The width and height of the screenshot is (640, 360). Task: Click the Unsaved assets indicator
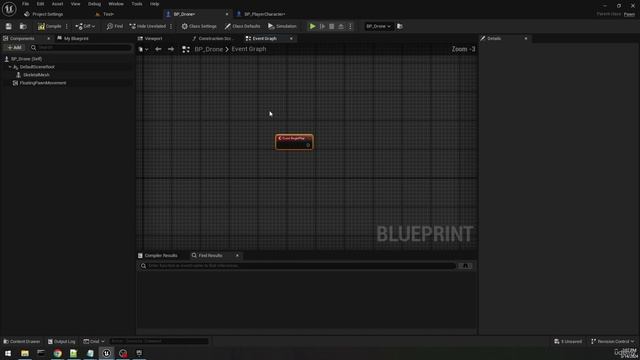(568, 341)
